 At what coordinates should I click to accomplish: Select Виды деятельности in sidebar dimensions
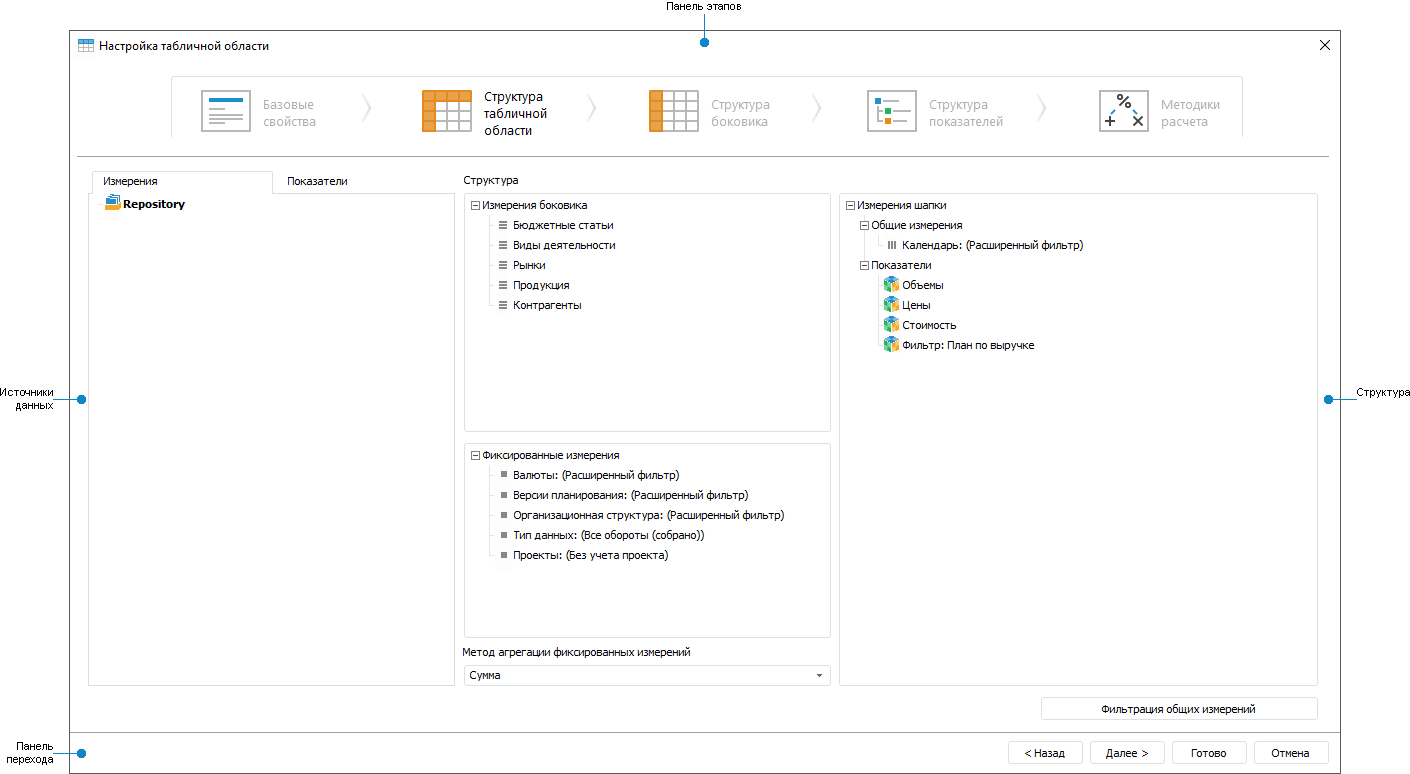[564, 245]
